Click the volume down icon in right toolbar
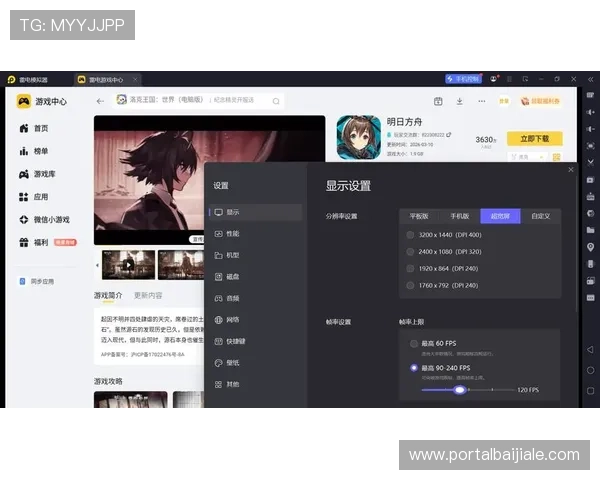This screenshot has width=600, height=480. click(x=590, y=129)
